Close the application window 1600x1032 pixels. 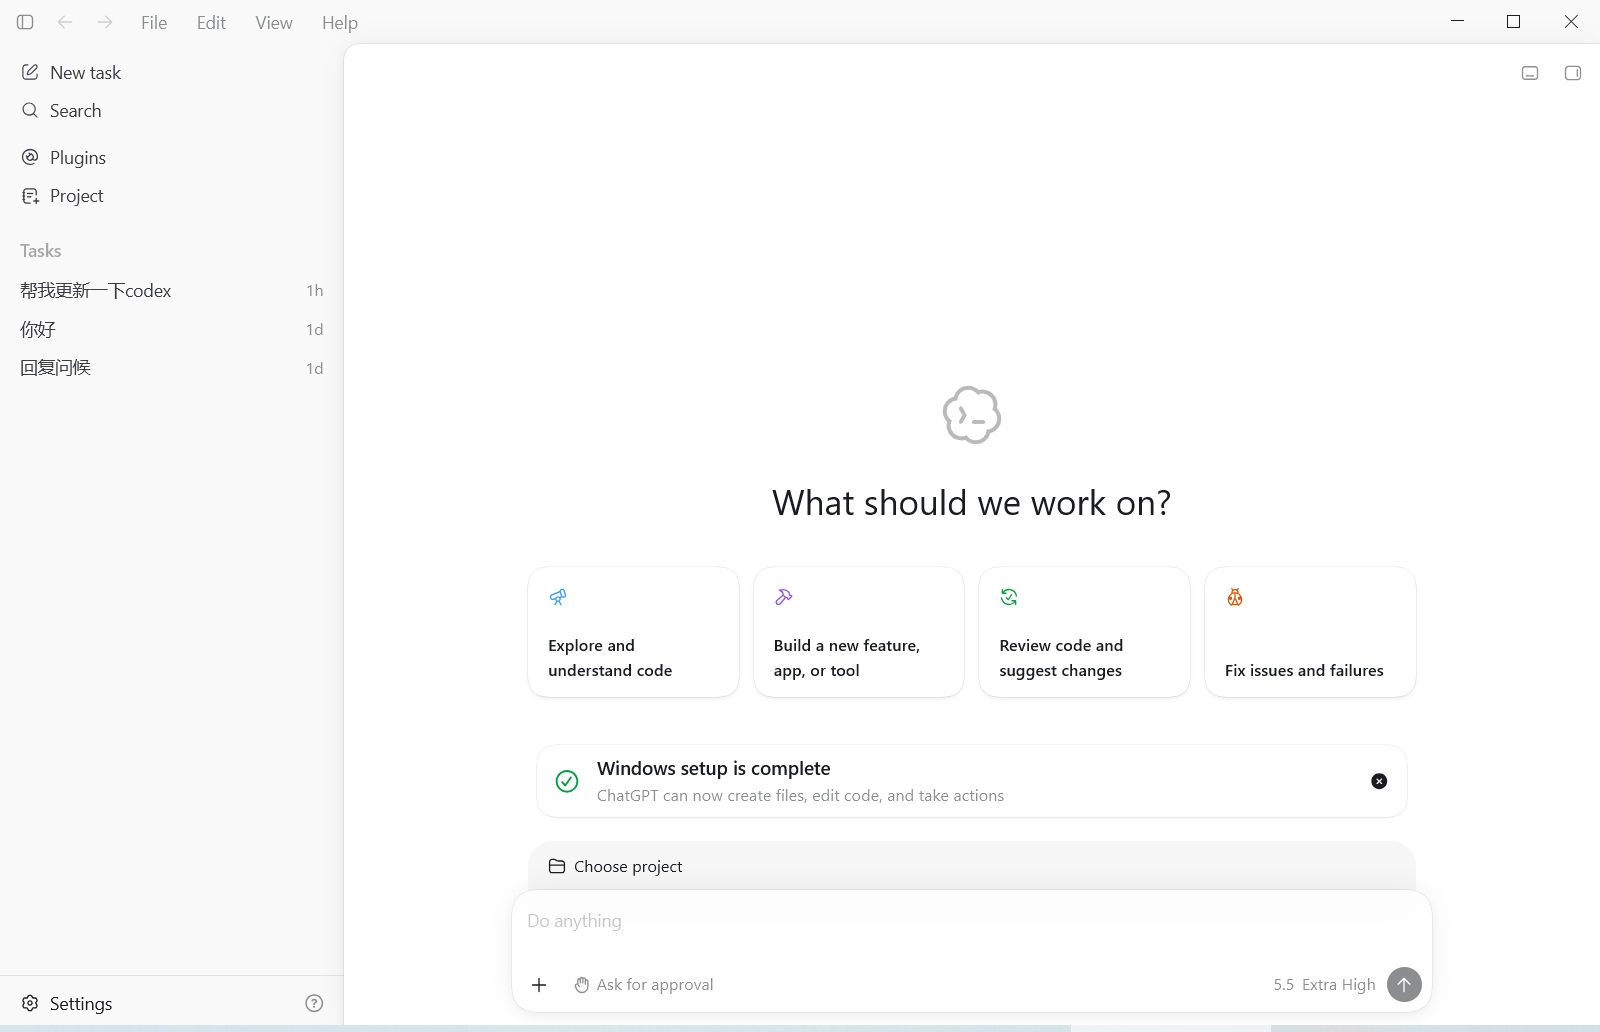tap(1571, 21)
